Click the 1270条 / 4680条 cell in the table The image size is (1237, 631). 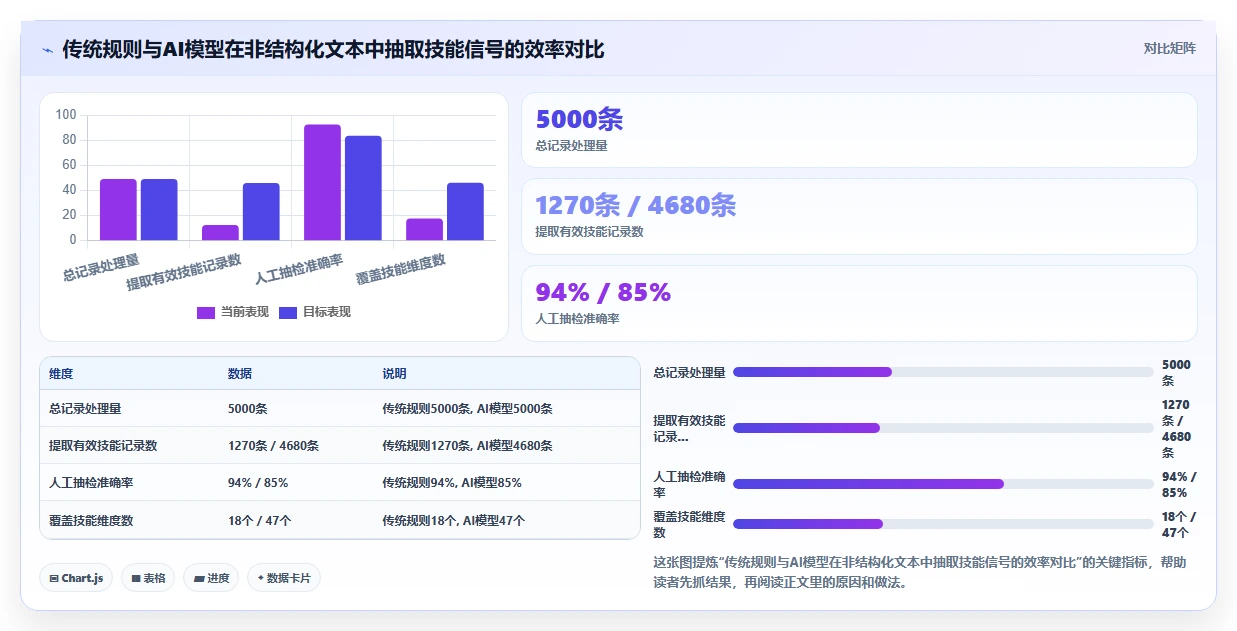tap(273, 446)
